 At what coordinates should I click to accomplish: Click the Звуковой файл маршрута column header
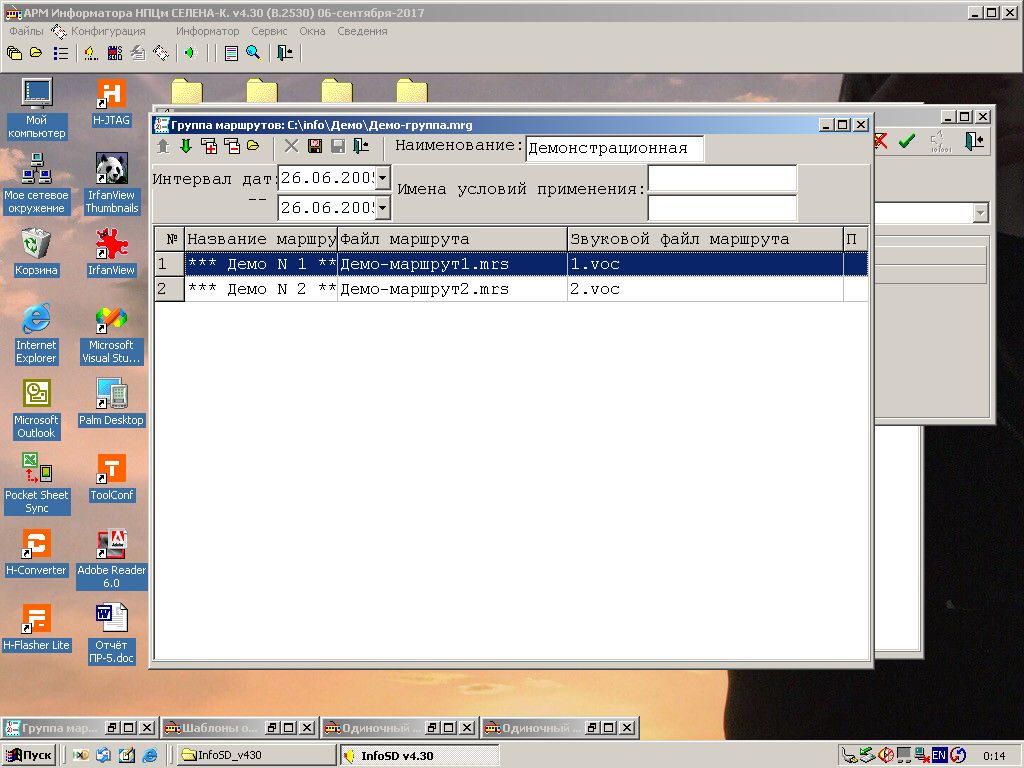[705, 239]
